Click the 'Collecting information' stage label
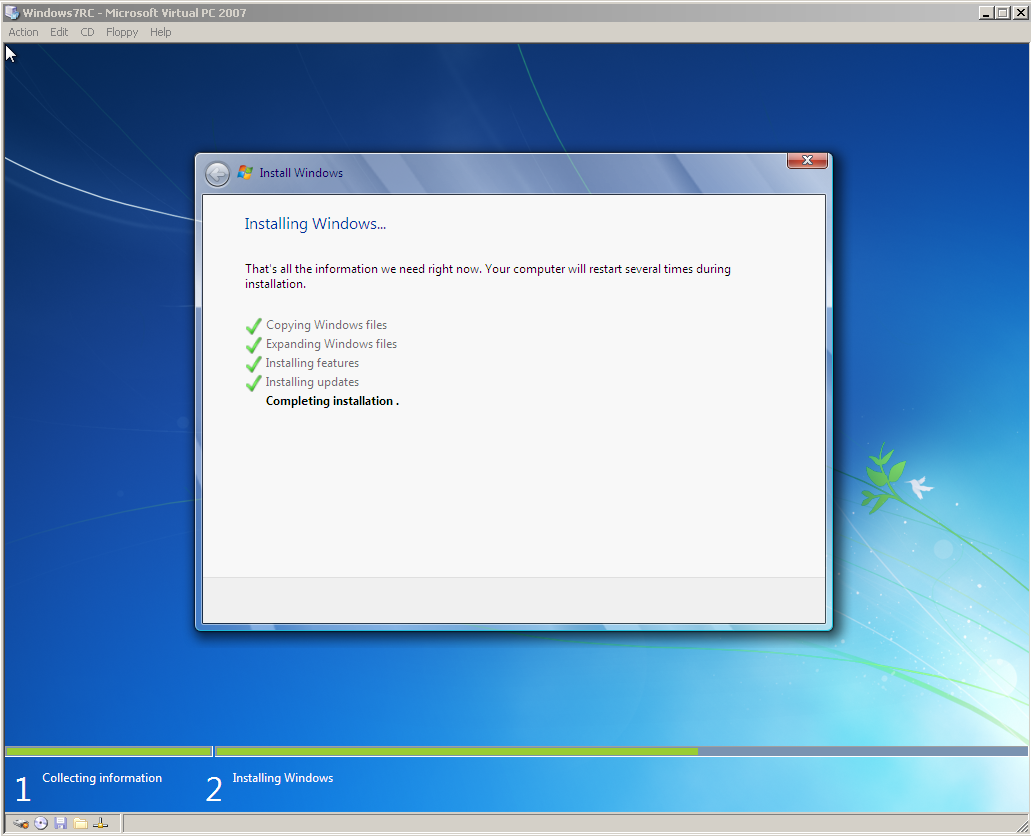 coord(102,778)
